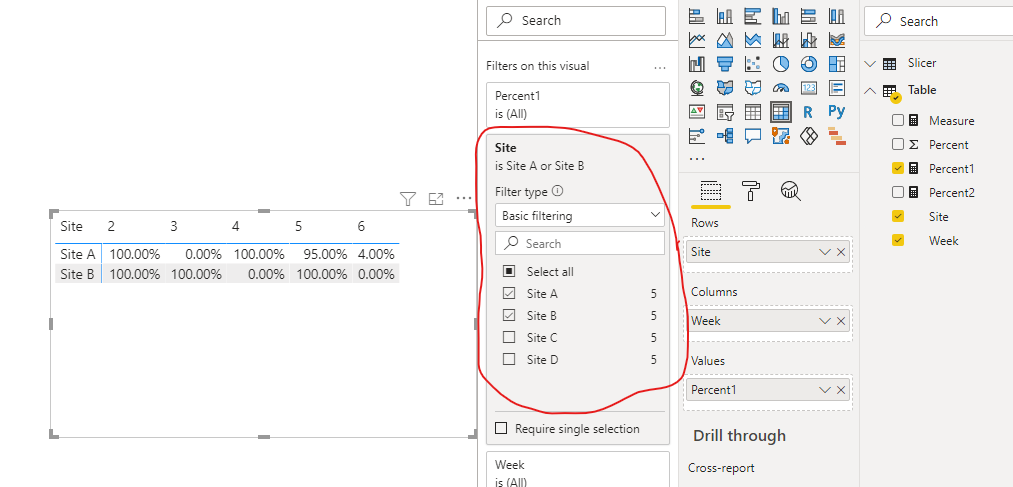The width and height of the screenshot is (1013, 487).
Task: Select the Table visualization icon
Action: tap(753, 112)
